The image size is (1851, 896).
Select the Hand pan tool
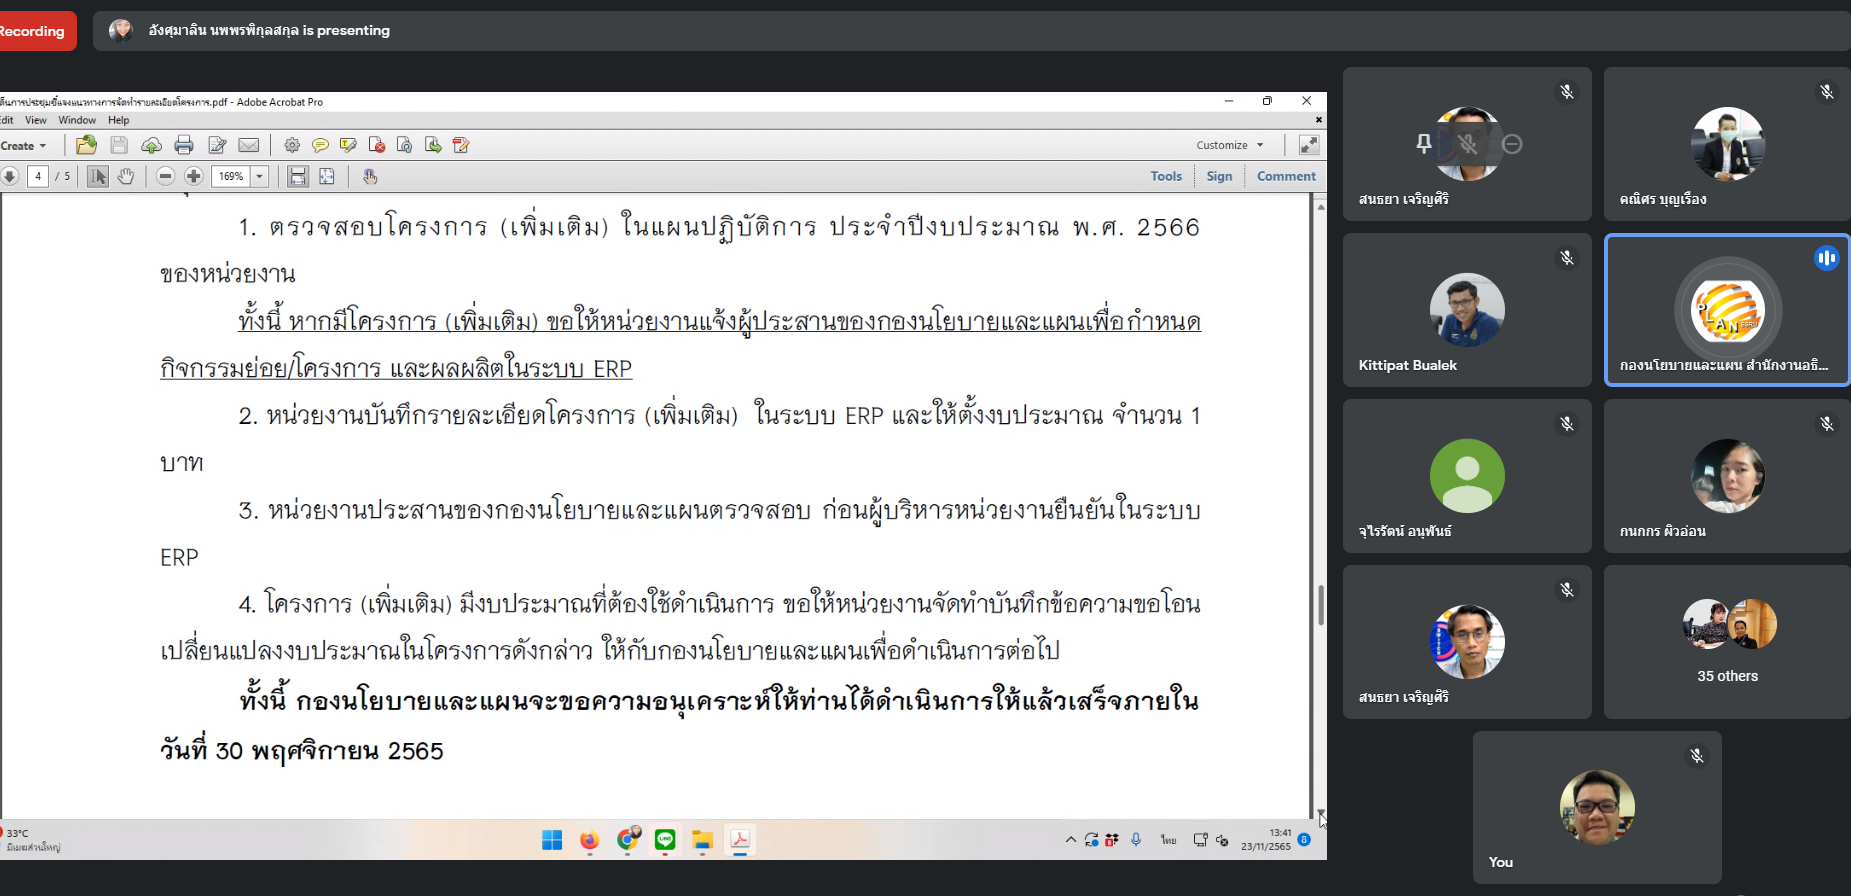point(126,176)
